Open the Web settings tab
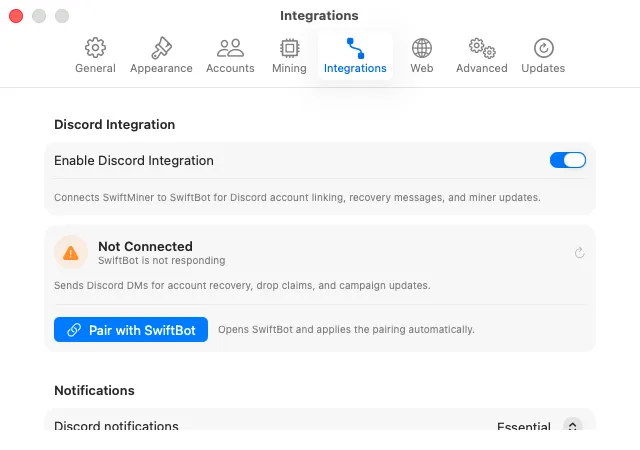This screenshot has height=450, width=640. click(x=422, y=56)
